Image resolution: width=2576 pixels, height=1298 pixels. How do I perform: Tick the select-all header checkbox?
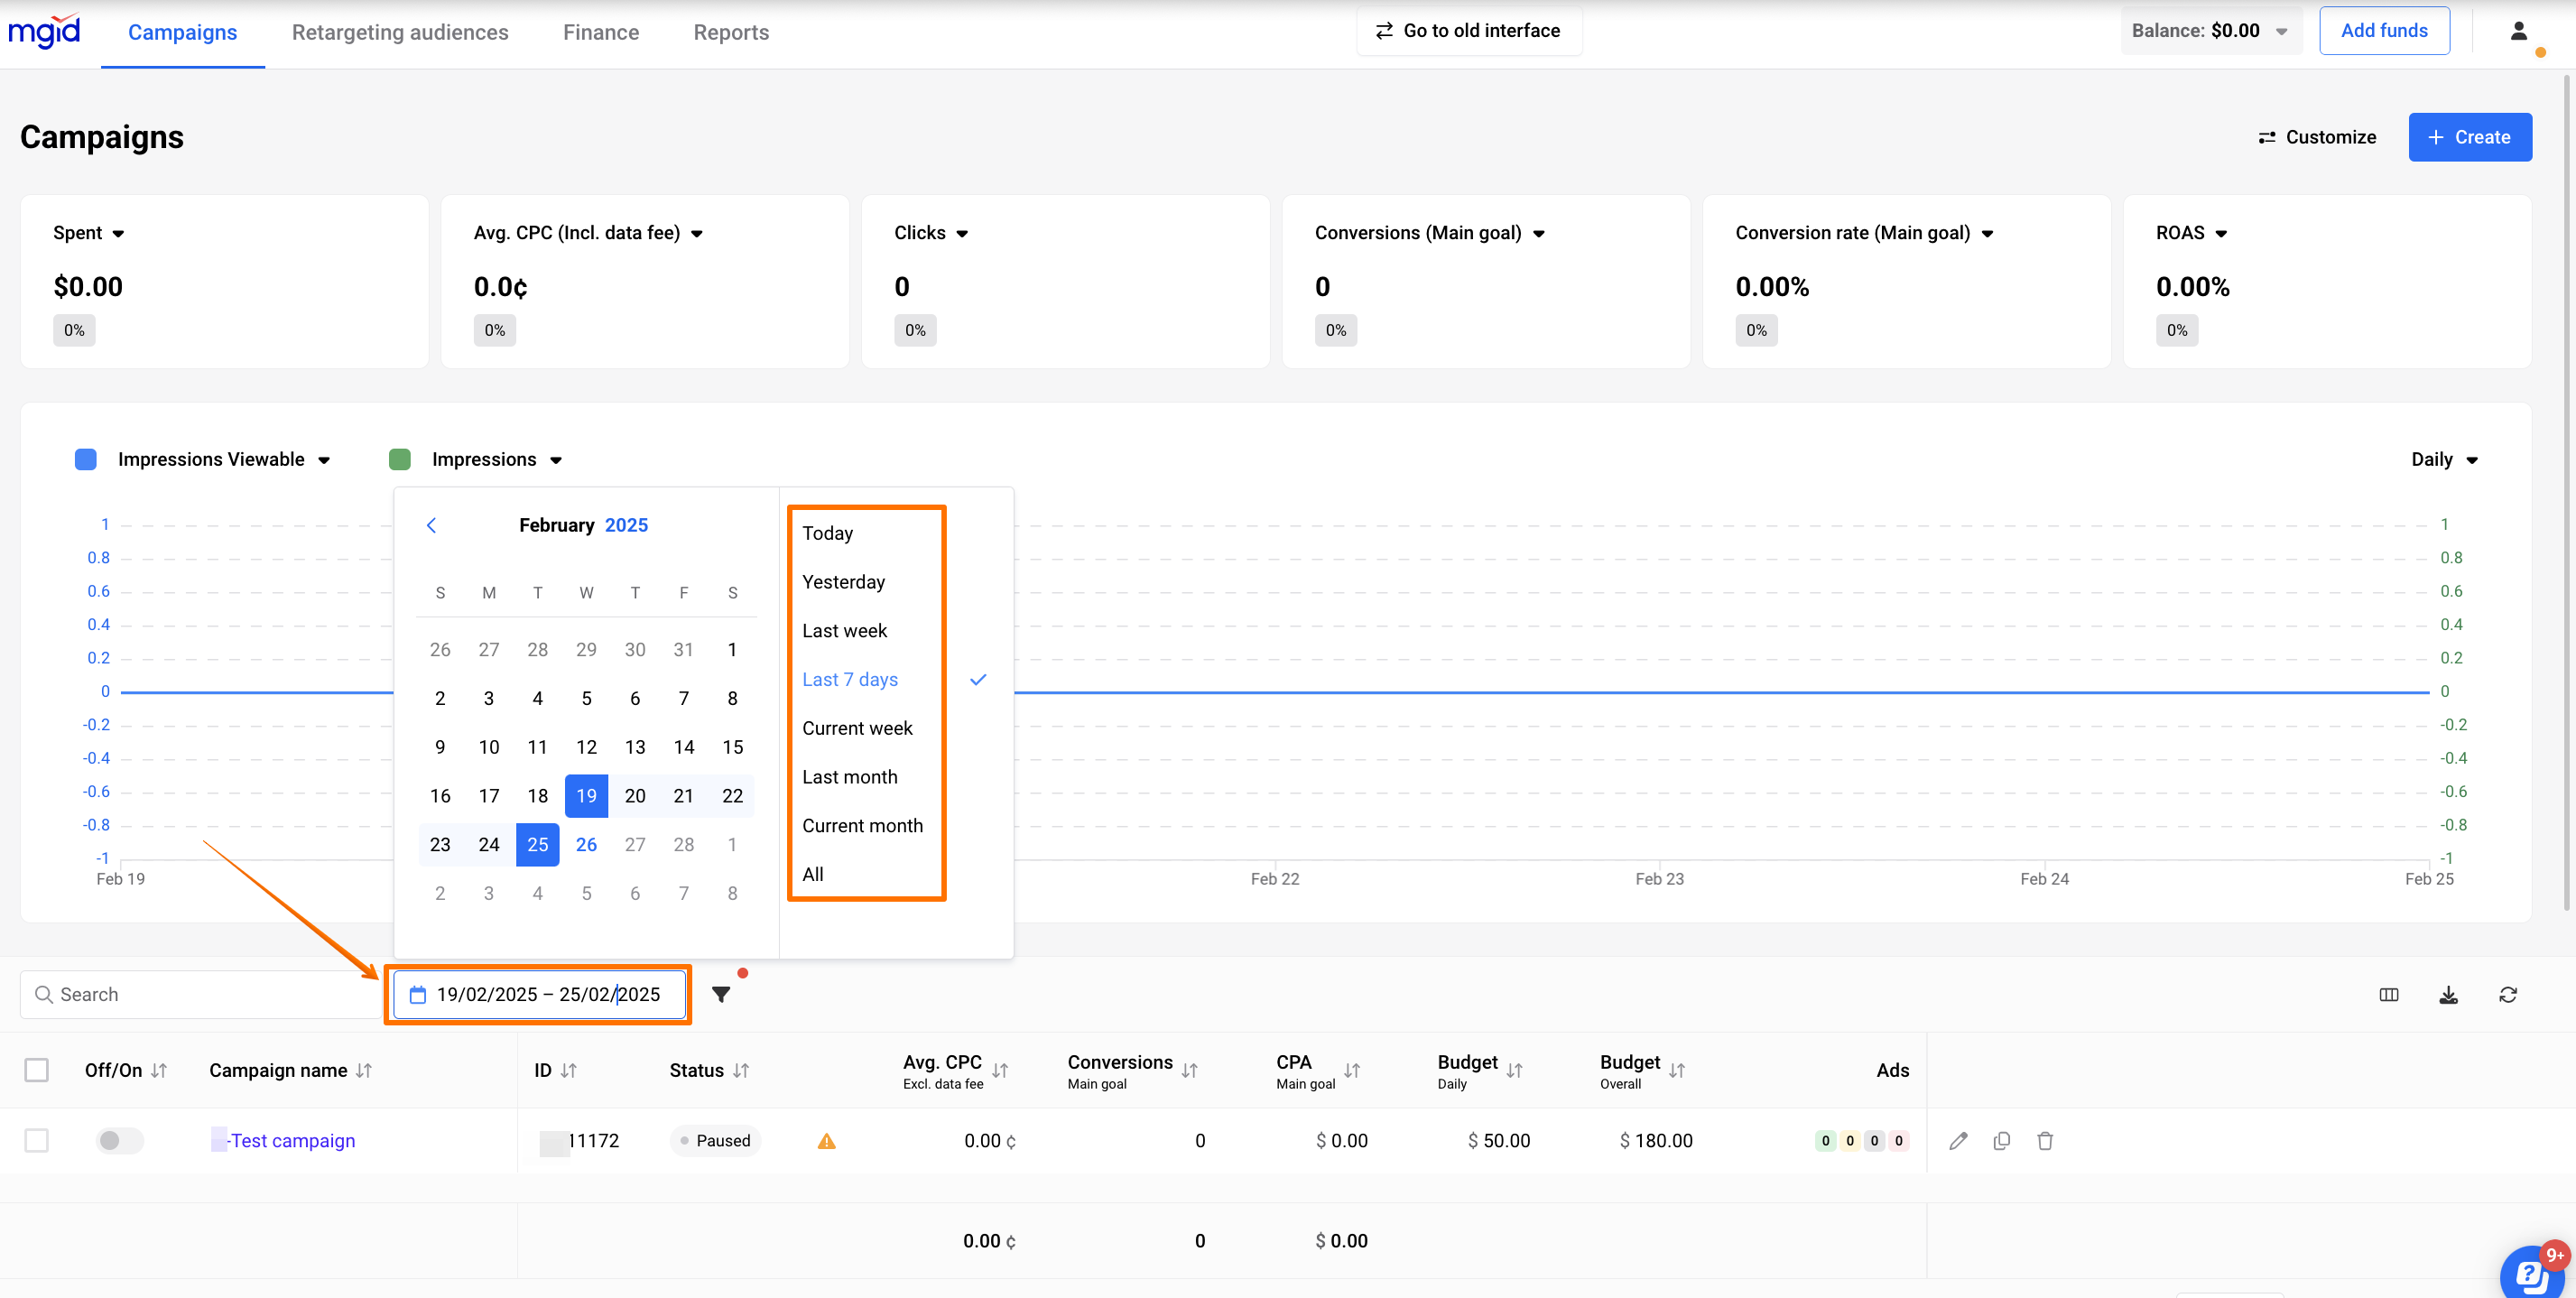pyautogui.click(x=37, y=1070)
